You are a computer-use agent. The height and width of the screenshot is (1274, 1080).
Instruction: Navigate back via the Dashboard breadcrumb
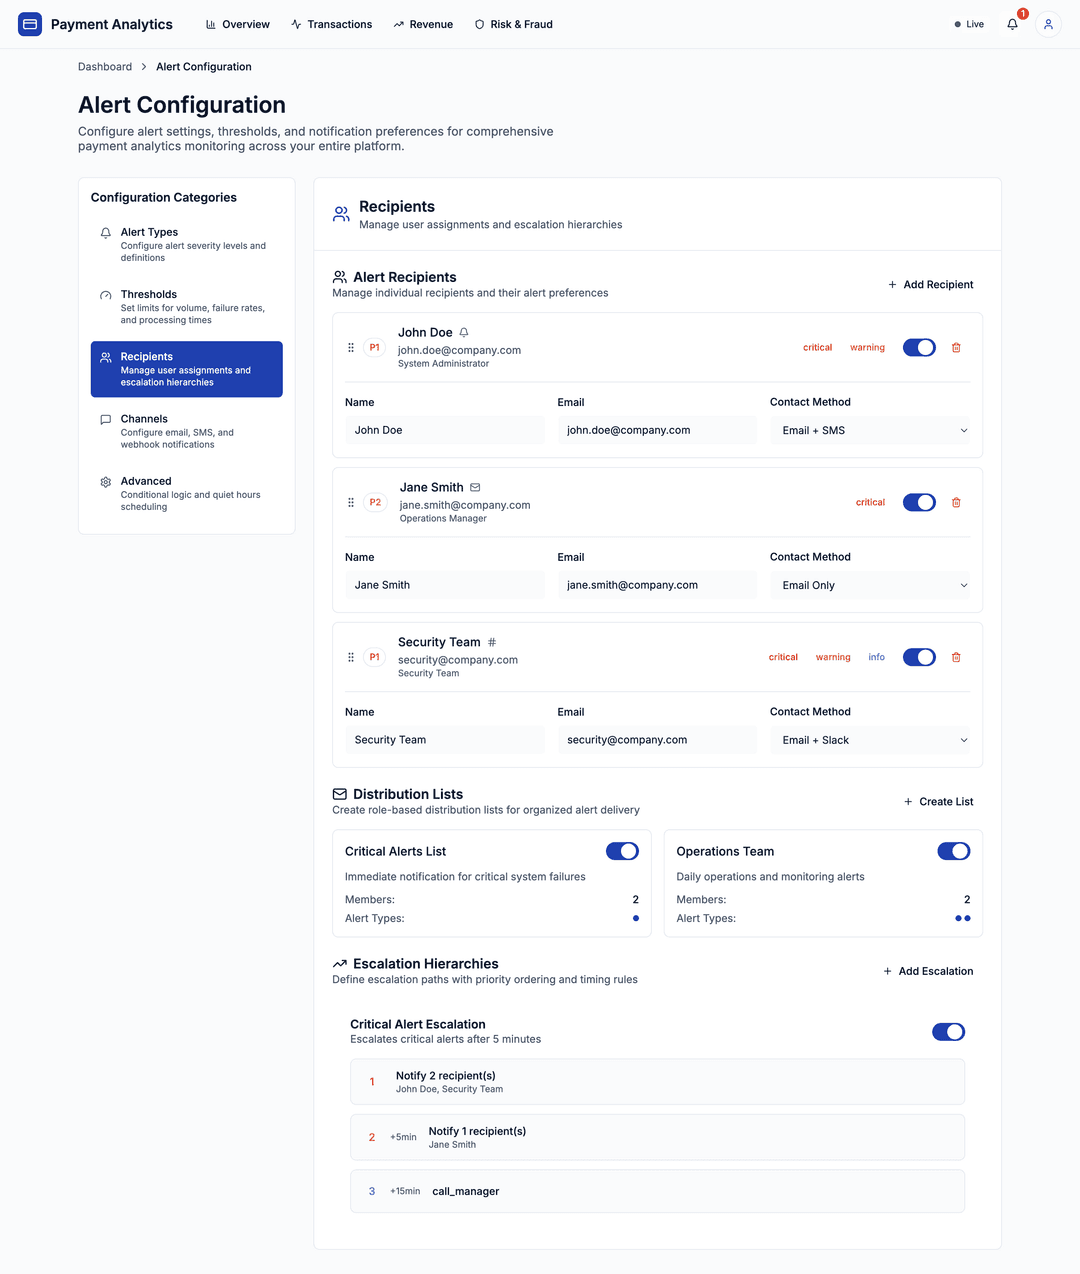click(x=104, y=66)
